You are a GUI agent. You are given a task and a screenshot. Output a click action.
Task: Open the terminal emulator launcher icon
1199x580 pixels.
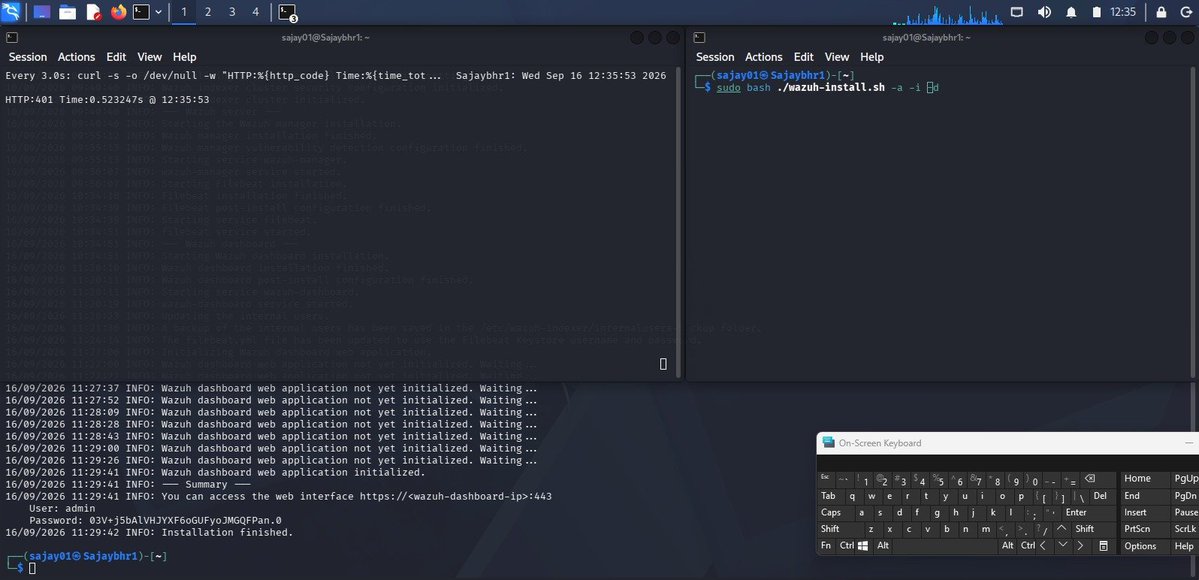[141, 12]
